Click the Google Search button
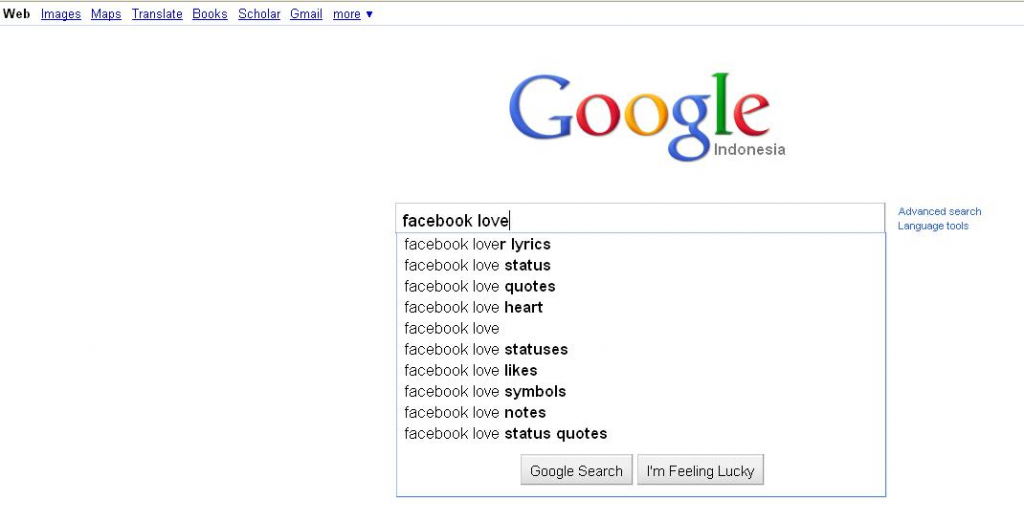1024x521 pixels. click(x=576, y=470)
